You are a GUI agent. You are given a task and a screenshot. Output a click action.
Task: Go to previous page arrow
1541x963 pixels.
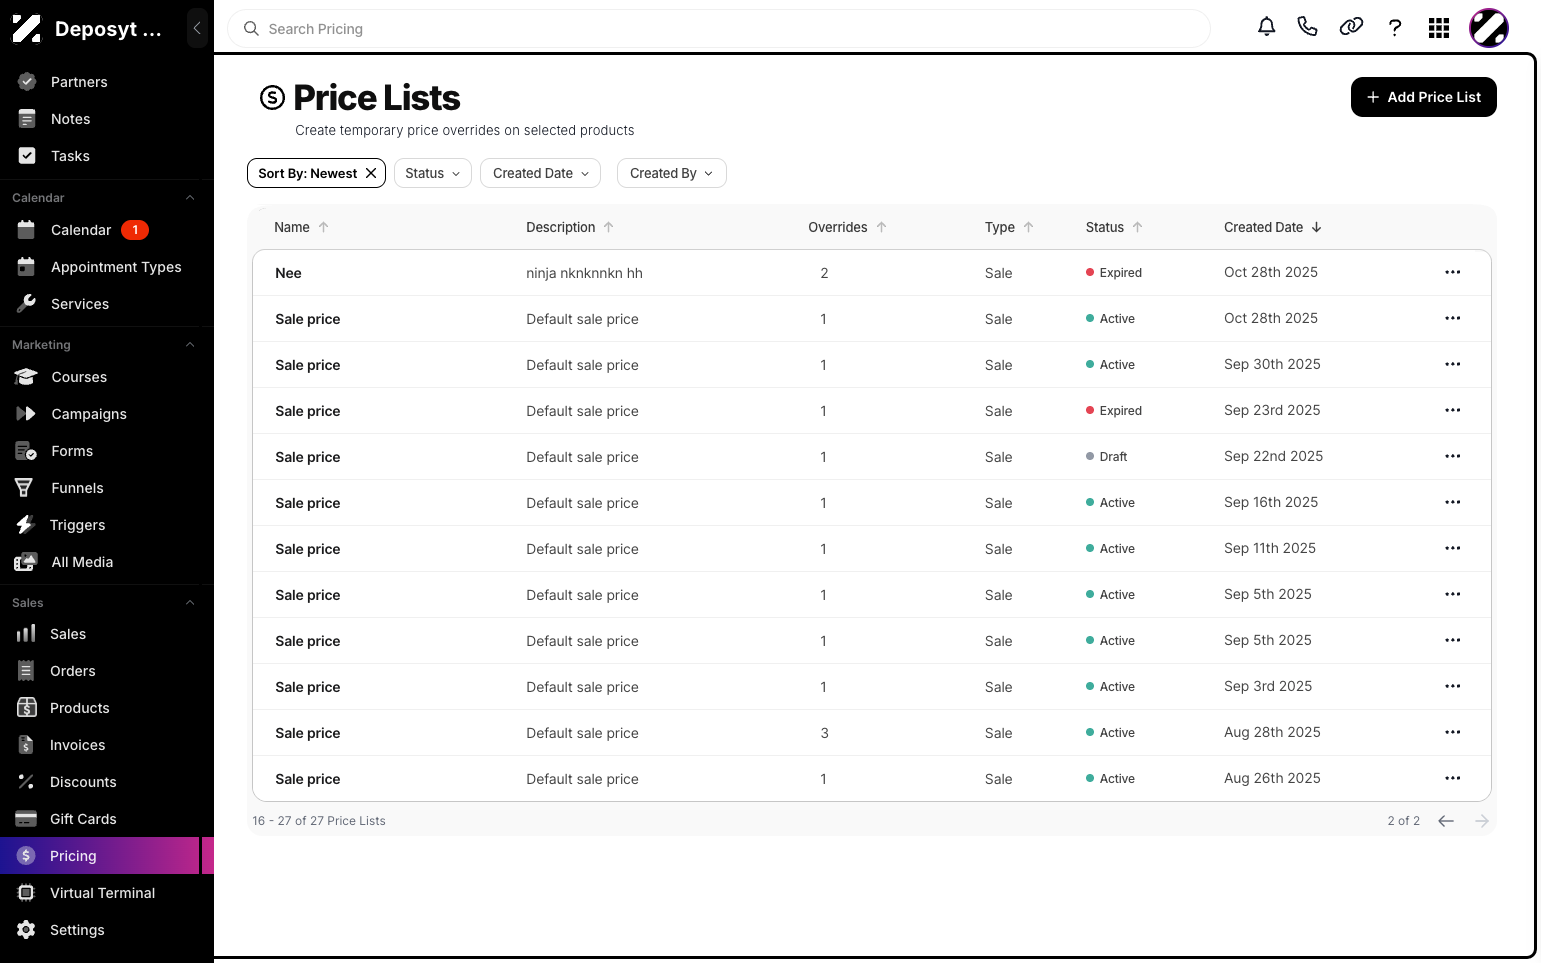[x=1446, y=821]
